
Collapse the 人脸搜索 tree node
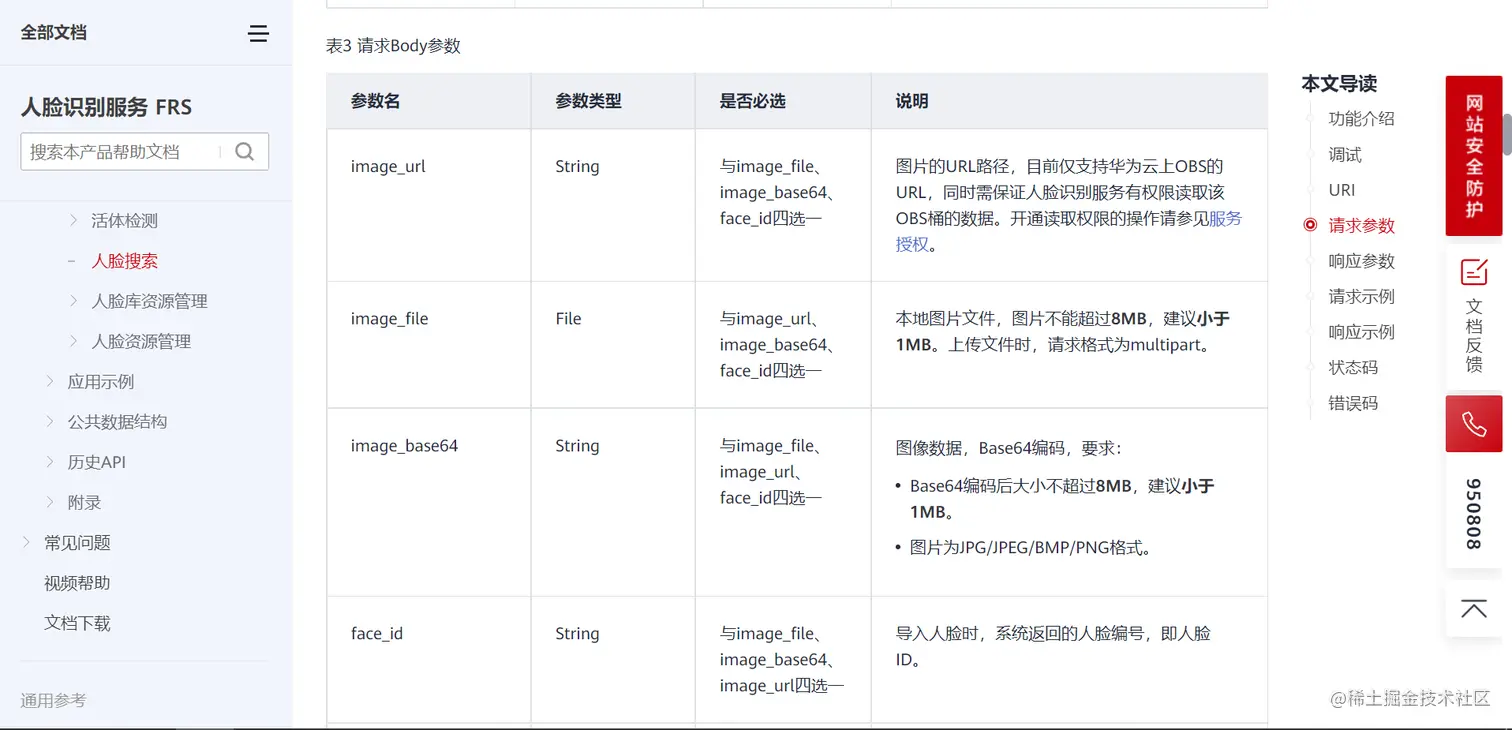pyautogui.click(x=72, y=261)
